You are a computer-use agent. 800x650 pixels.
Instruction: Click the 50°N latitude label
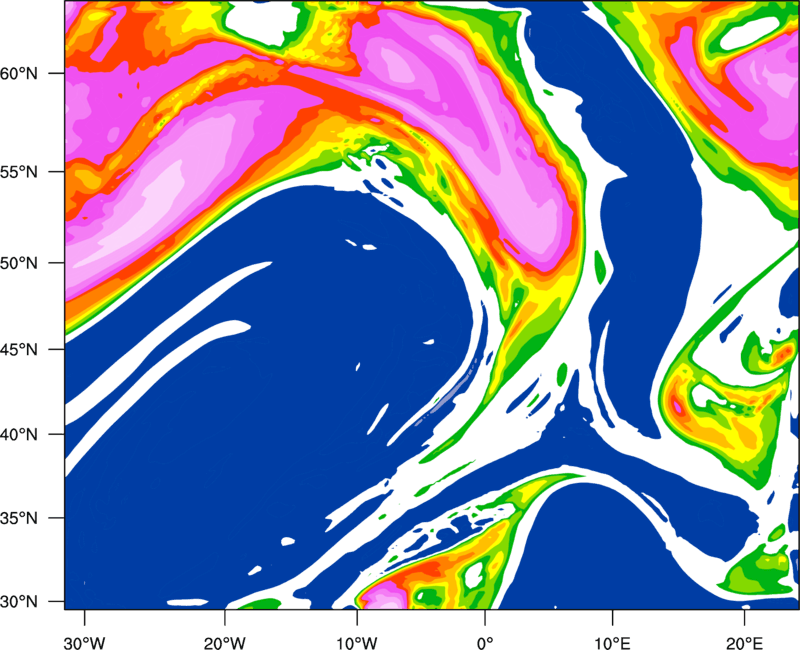[x=19, y=263]
